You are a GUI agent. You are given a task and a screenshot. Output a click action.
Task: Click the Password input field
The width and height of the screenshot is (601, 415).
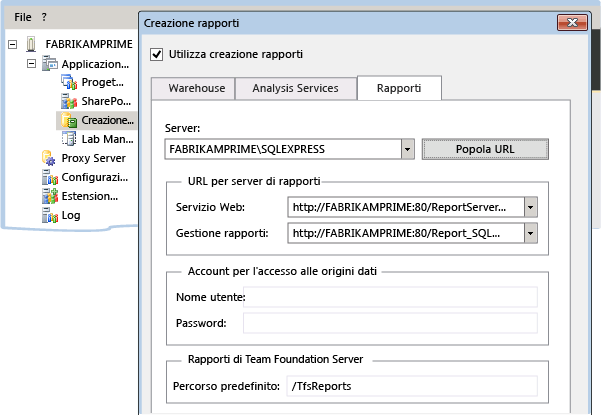pyautogui.click(x=390, y=323)
